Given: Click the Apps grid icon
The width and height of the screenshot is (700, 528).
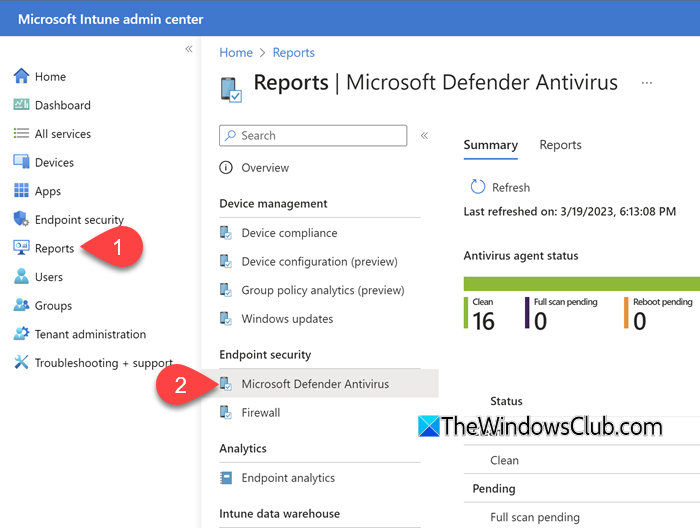Looking at the screenshot, I should pos(21,190).
